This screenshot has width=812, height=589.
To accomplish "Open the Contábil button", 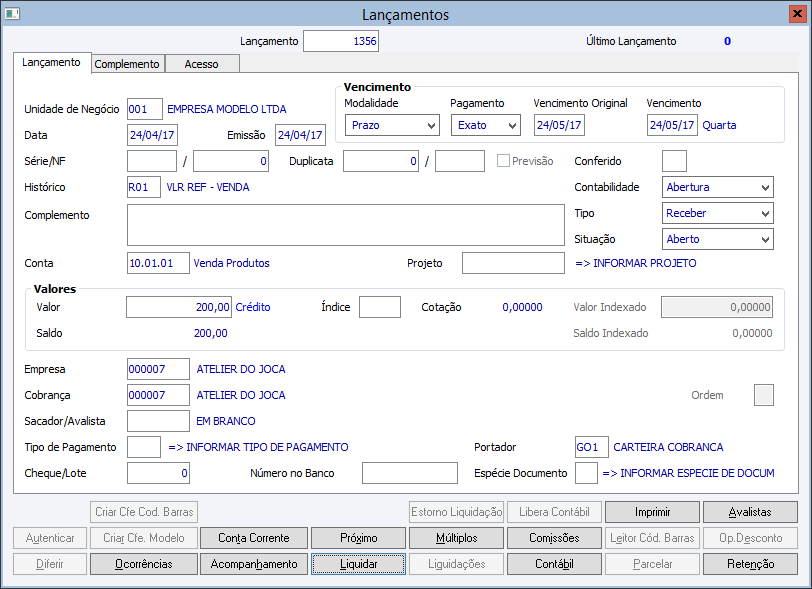I will [554, 564].
